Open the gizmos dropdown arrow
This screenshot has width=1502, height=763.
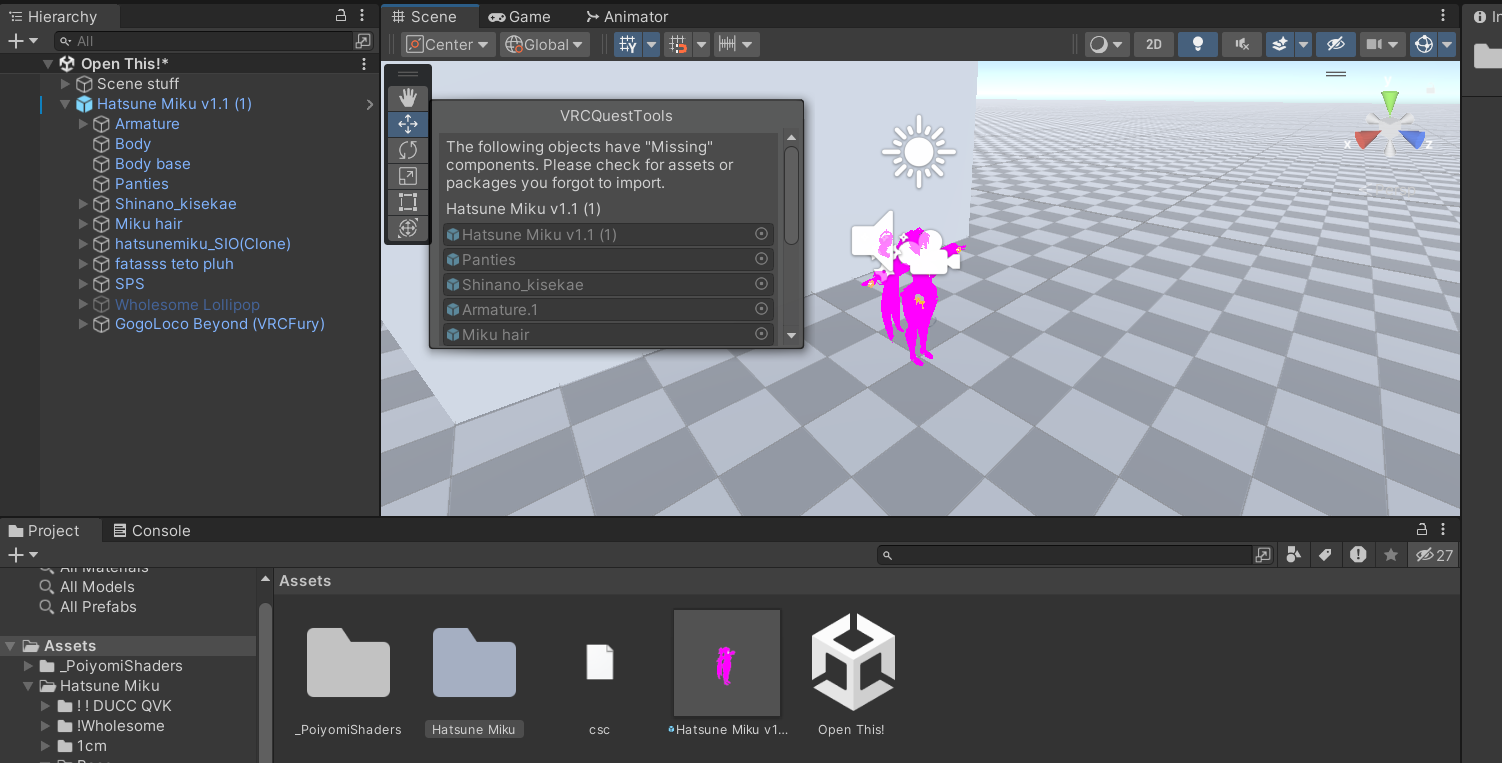click(1447, 44)
